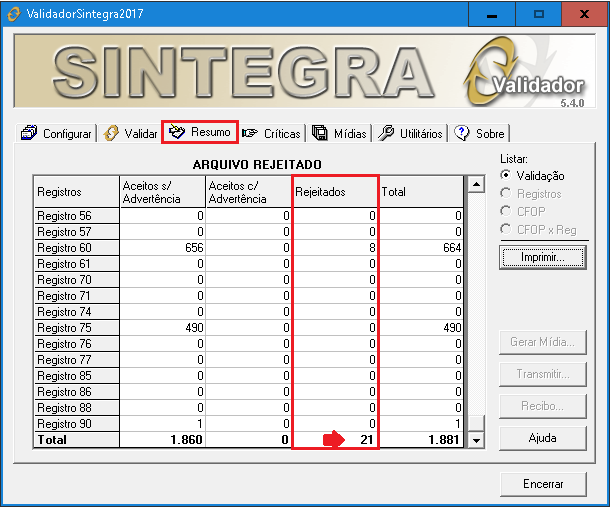The image size is (612, 508).
Task: Close the ValidadorSintegra2017 window
Action: point(585,14)
